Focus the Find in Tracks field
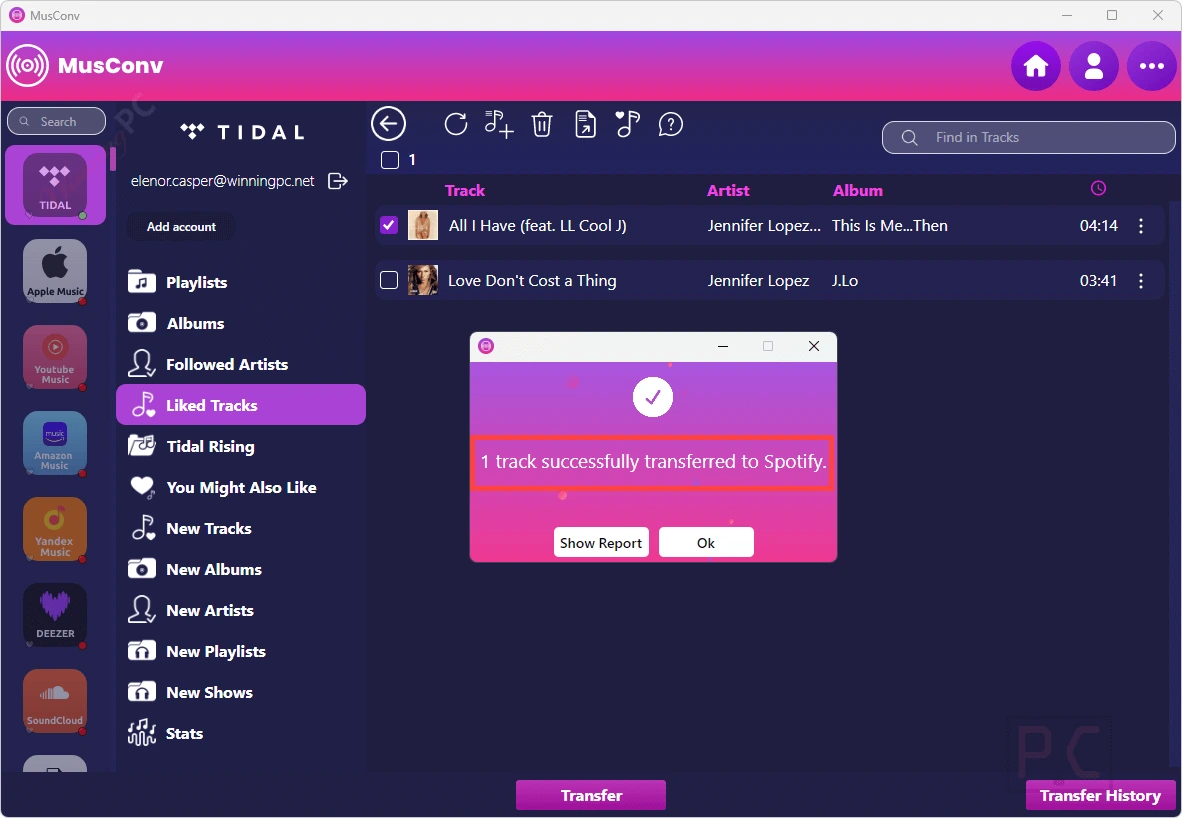The height and width of the screenshot is (818, 1182). pos(1028,137)
